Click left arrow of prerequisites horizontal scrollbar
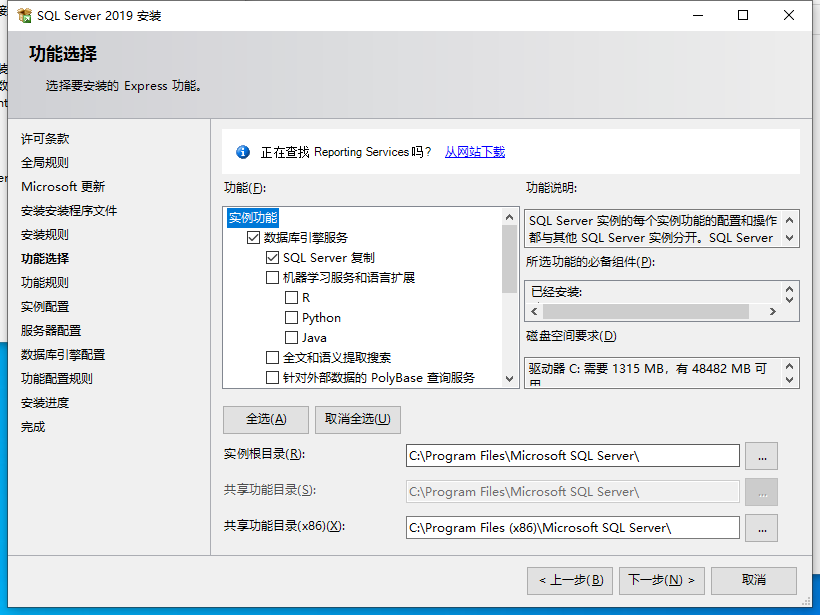Image resolution: width=820 pixels, height=615 pixels. point(534,312)
